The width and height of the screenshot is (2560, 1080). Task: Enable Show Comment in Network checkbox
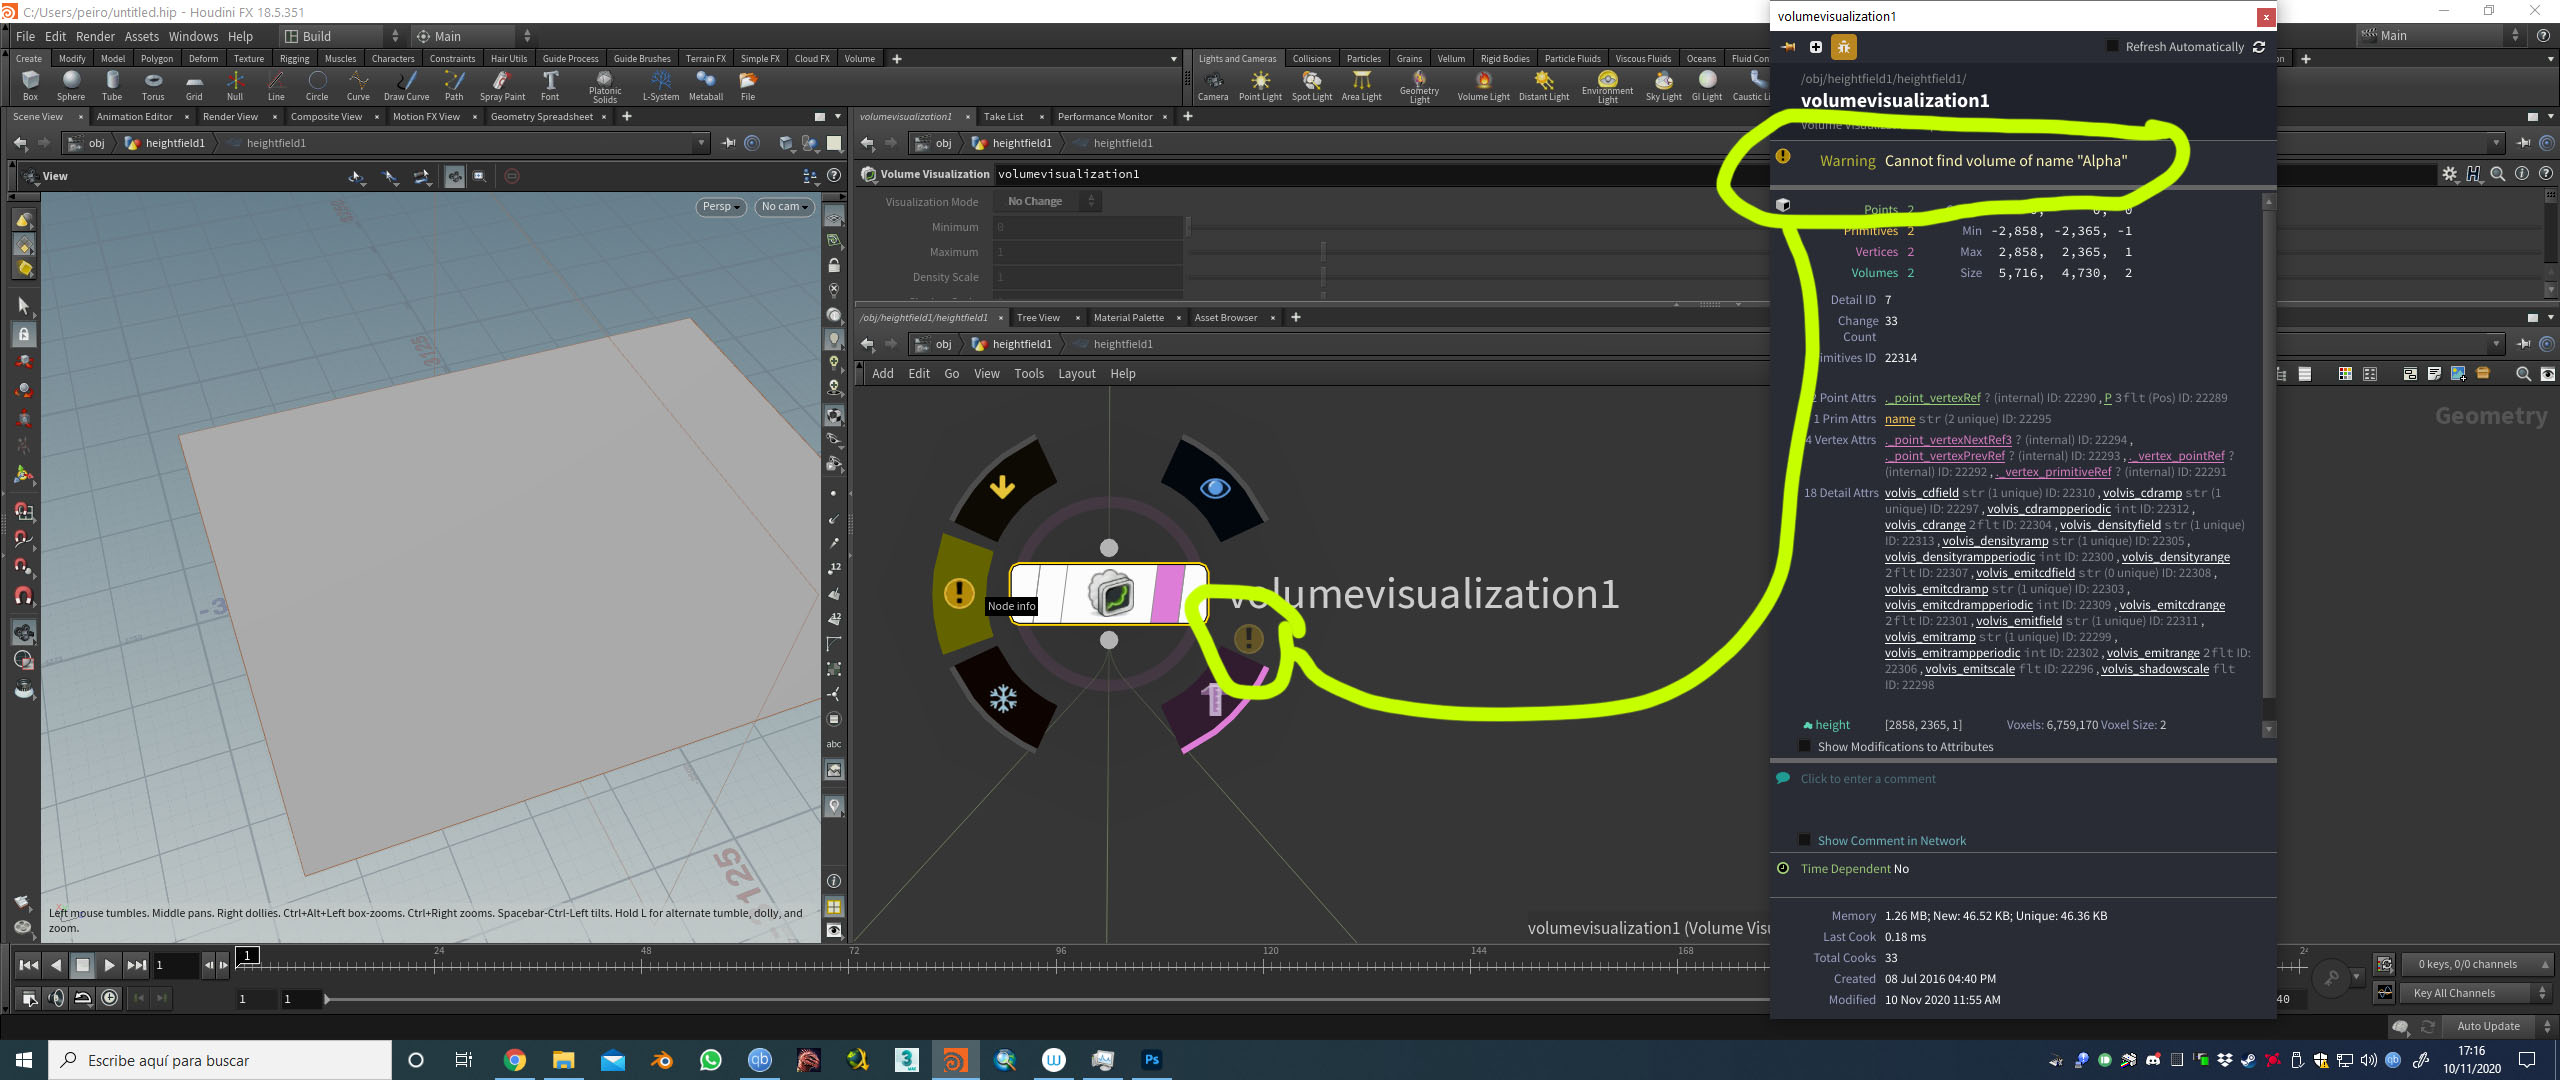coord(1804,841)
